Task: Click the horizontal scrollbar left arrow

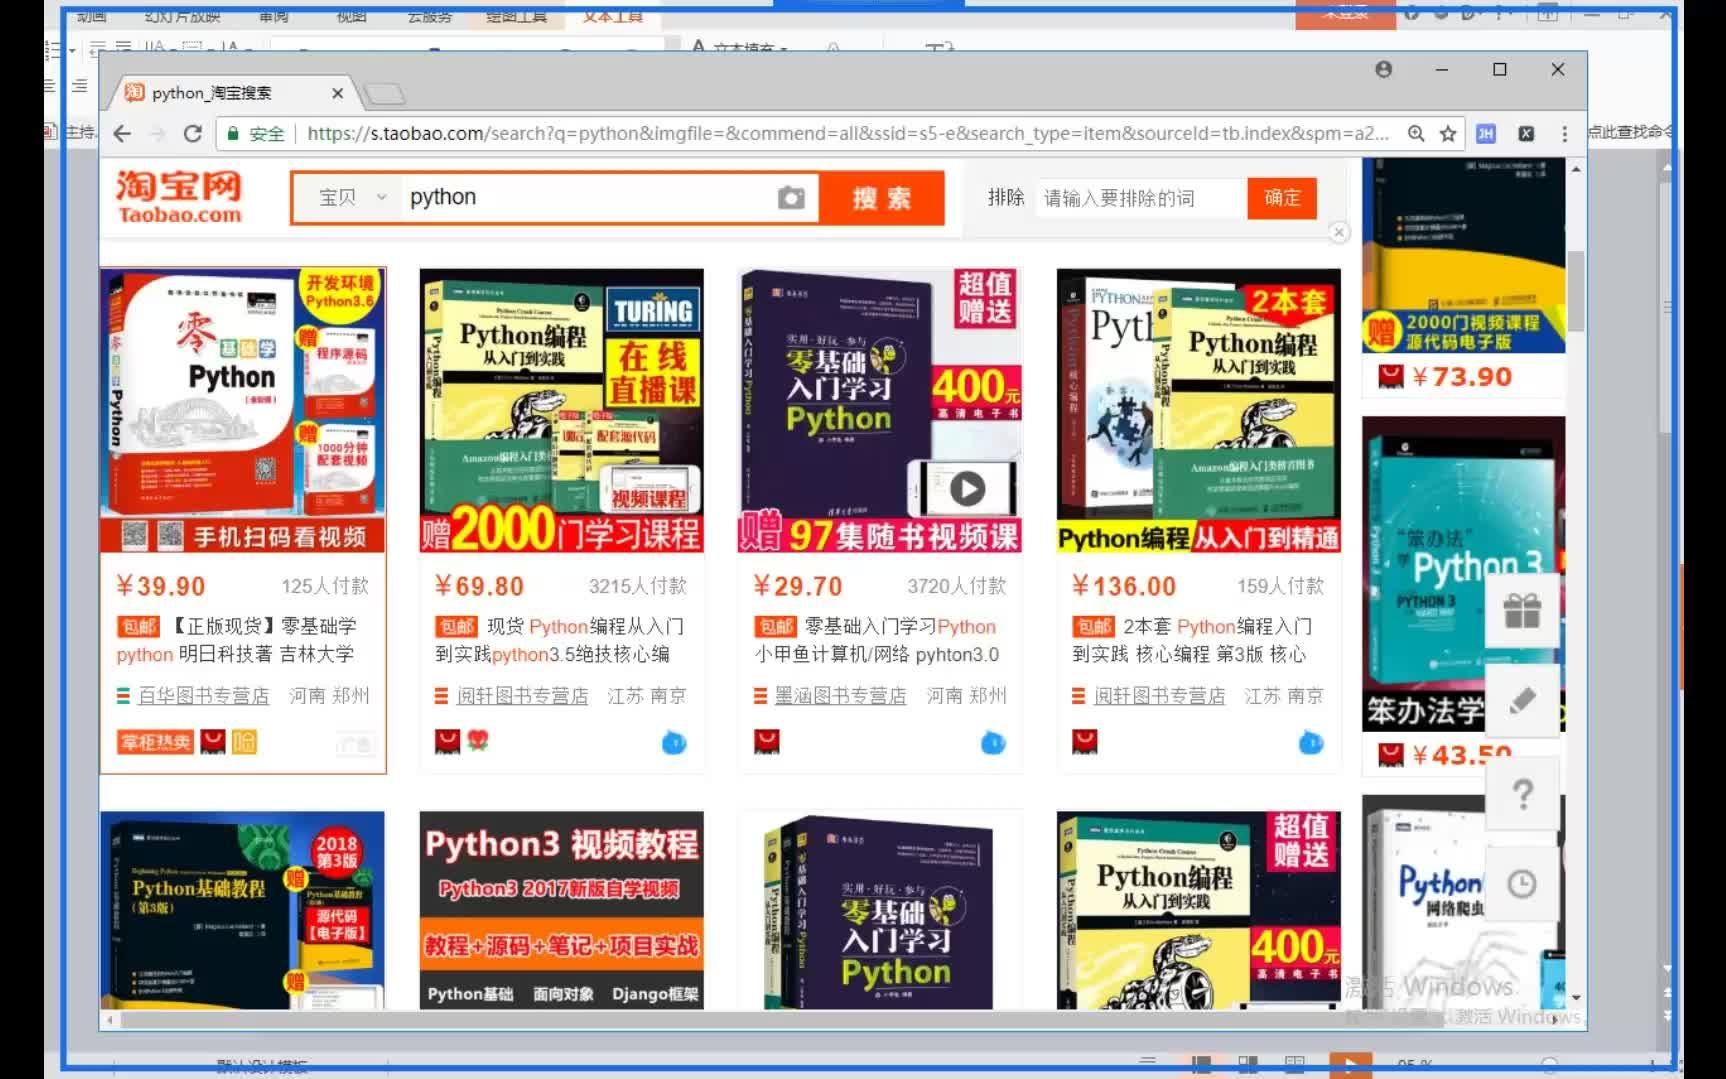Action: coord(110,1021)
